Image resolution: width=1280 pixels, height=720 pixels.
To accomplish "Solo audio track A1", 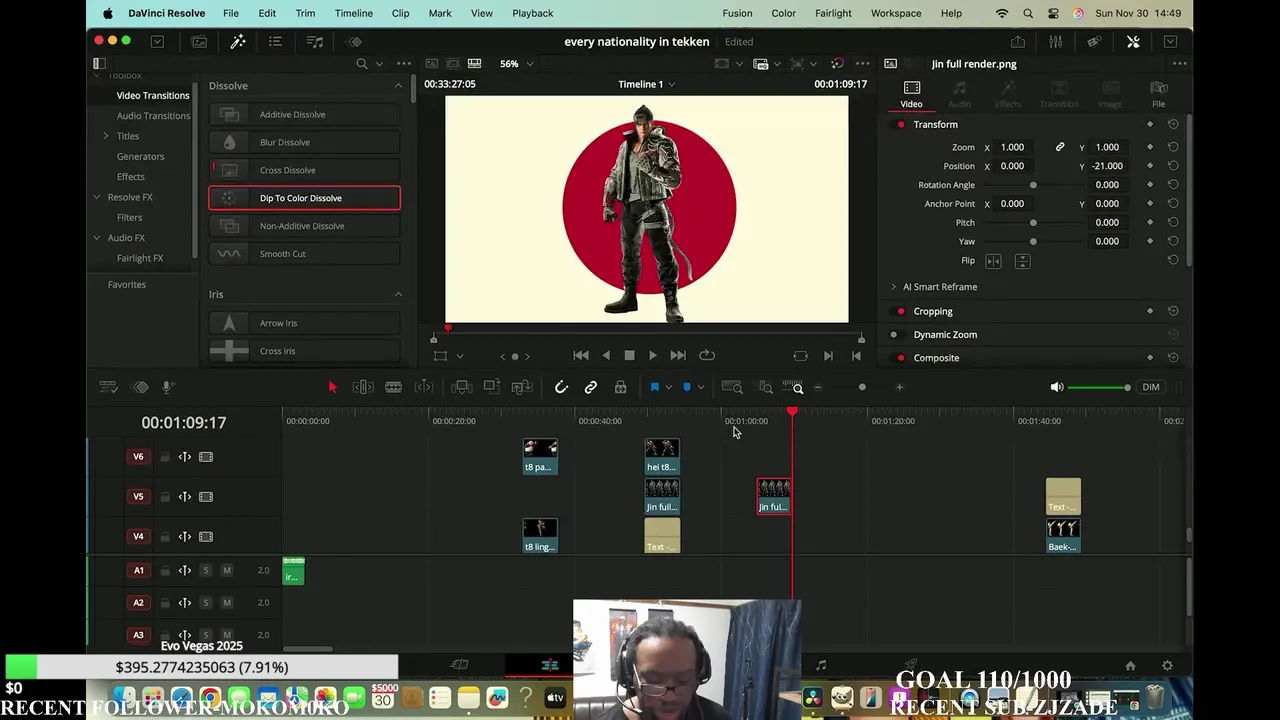I will (x=206, y=570).
